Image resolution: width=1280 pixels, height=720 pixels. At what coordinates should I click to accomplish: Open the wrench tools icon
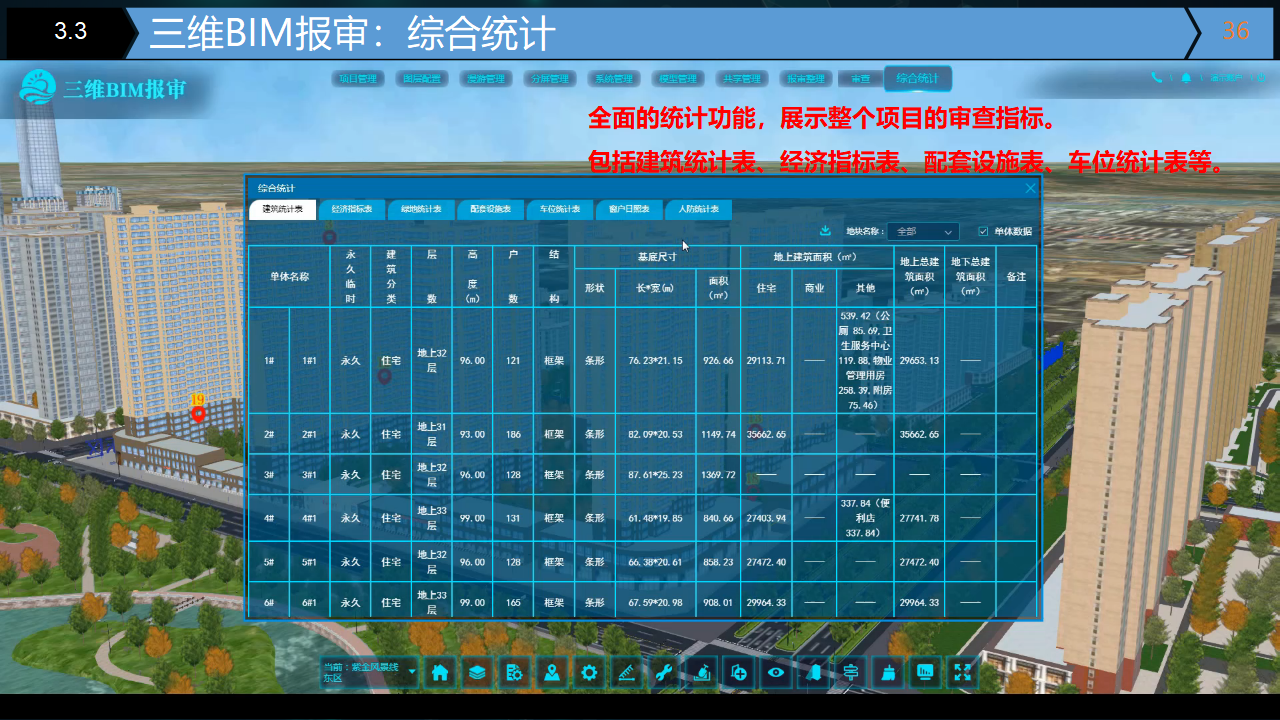tap(664, 673)
